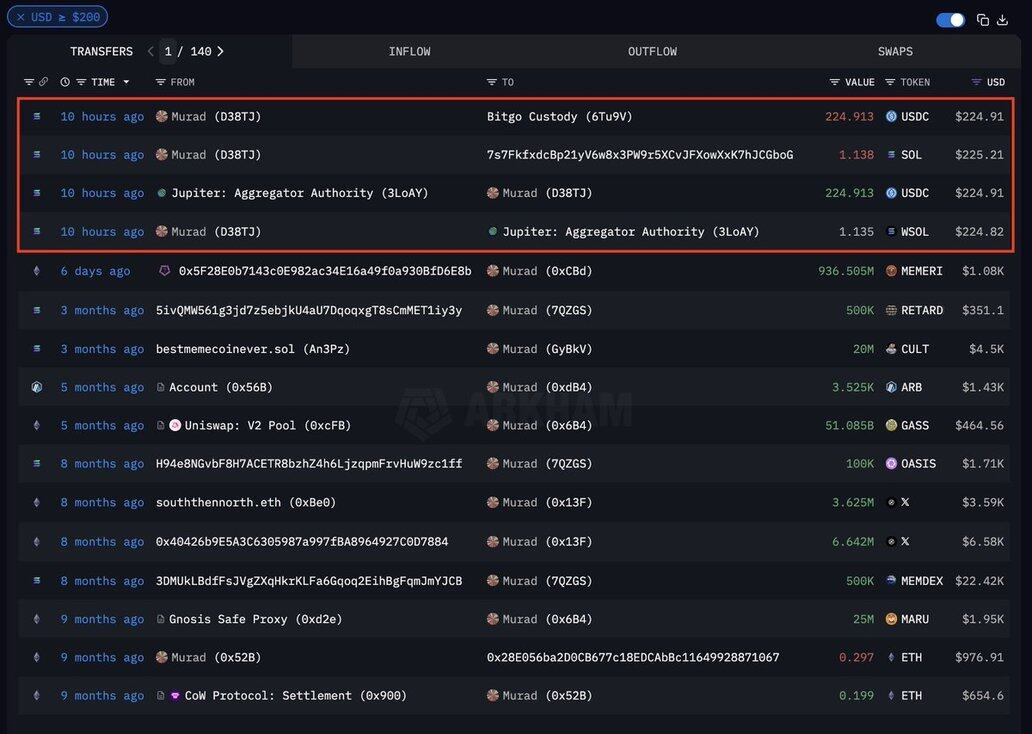
Task: Open the FROM column filter
Action: (160, 82)
